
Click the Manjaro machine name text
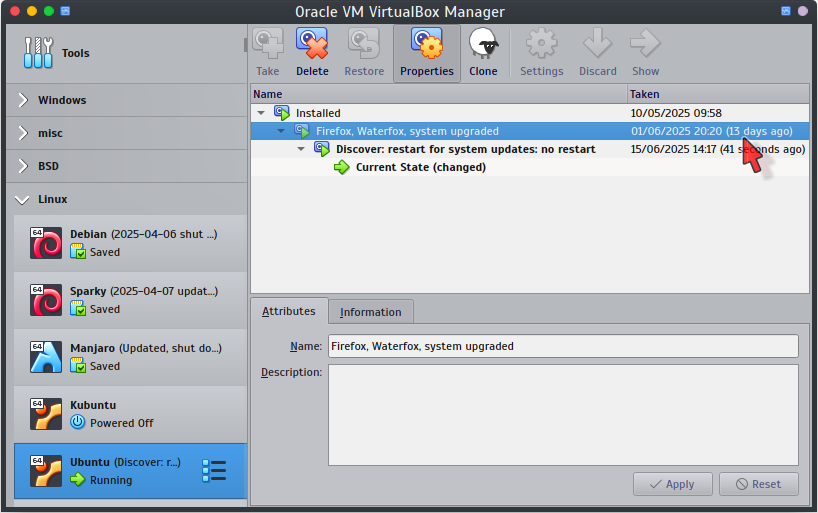(92, 348)
